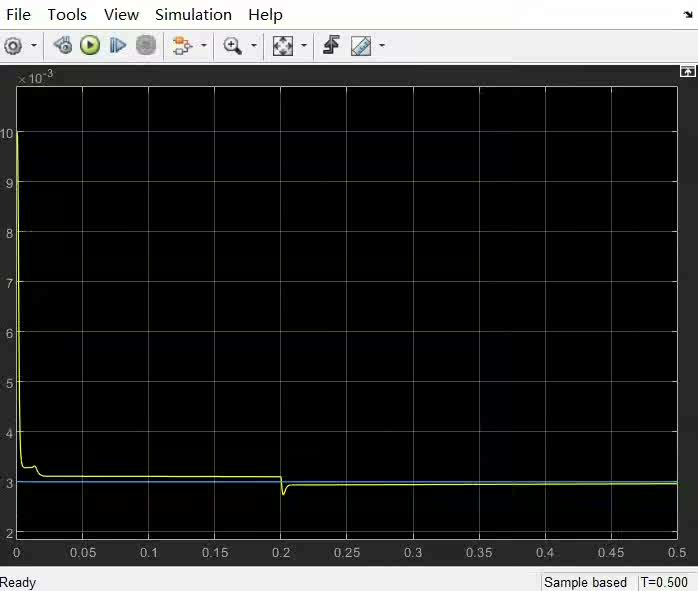Expand the configuration properties dropdown arrow

coord(34,45)
